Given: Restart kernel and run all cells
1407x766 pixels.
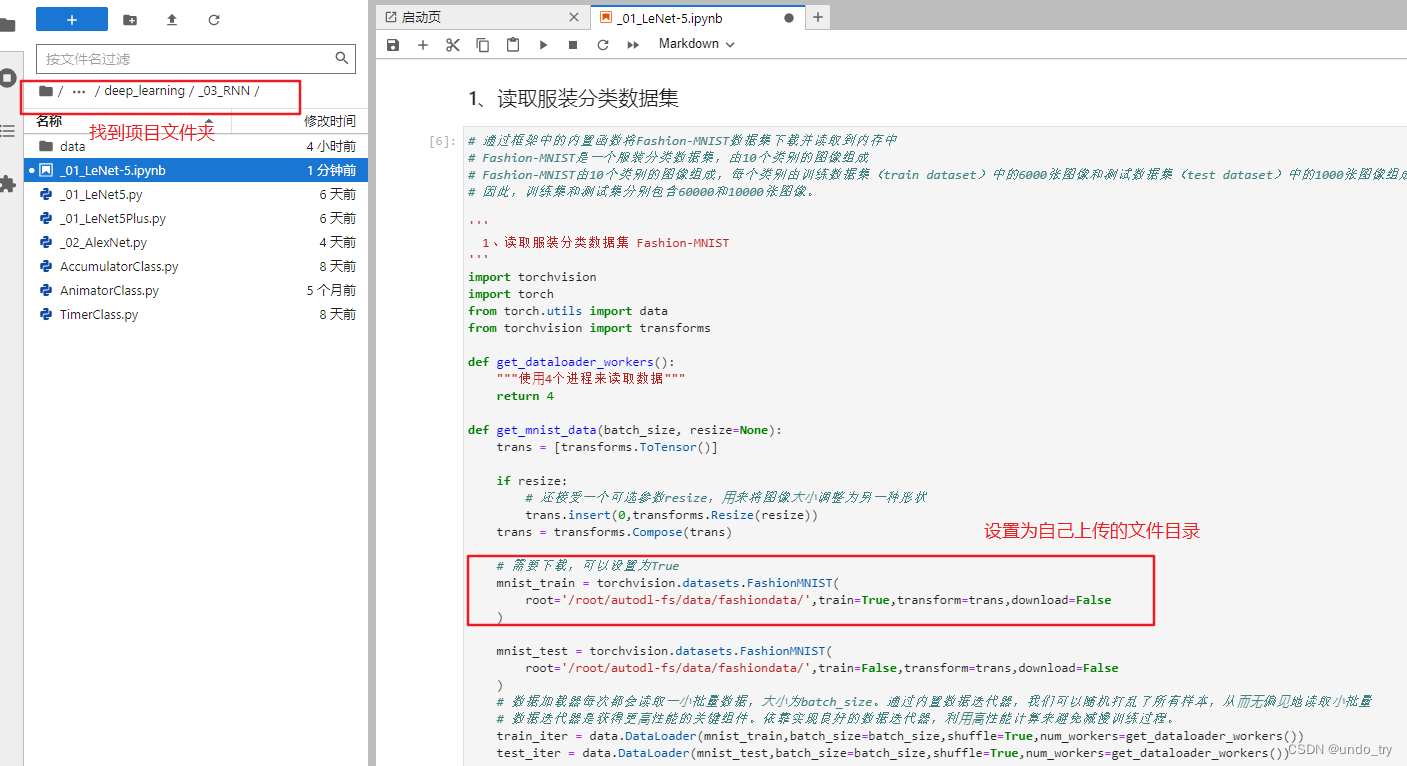Looking at the screenshot, I should click(x=633, y=45).
